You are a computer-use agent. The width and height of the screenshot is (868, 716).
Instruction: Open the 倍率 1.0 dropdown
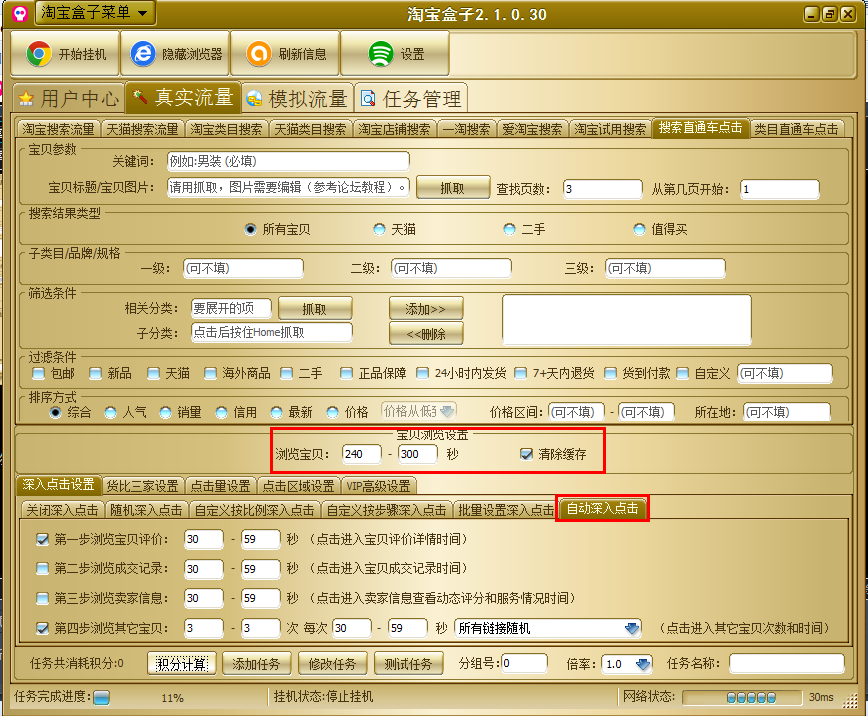tap(627, 664)
